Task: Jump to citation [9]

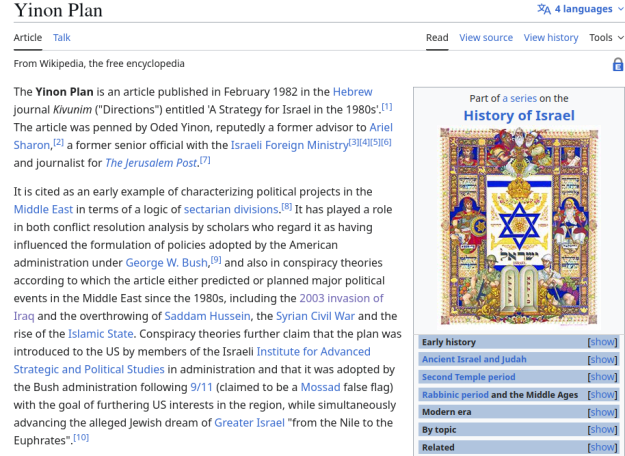Action: click(216, 260)
